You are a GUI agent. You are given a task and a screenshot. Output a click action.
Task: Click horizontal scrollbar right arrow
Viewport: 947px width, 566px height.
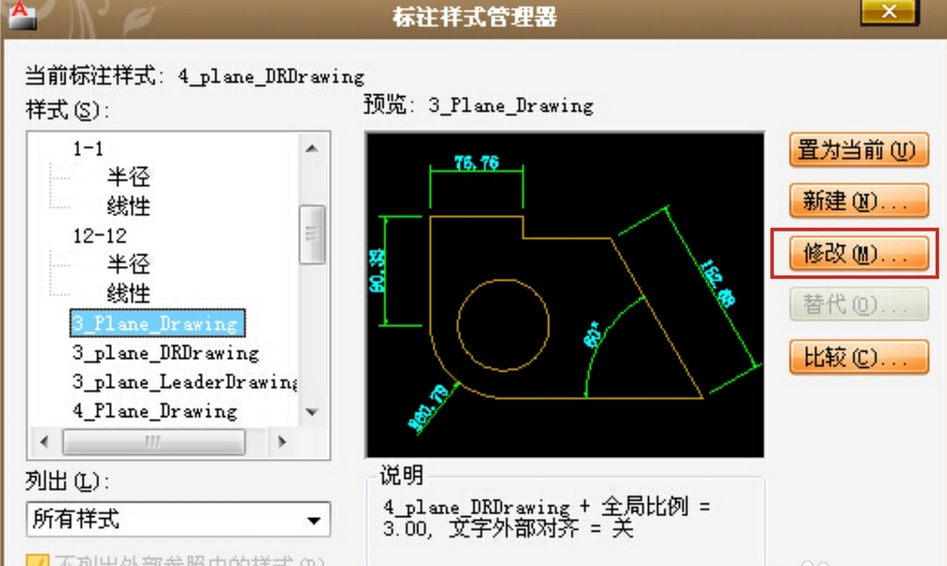coord(282,441)
